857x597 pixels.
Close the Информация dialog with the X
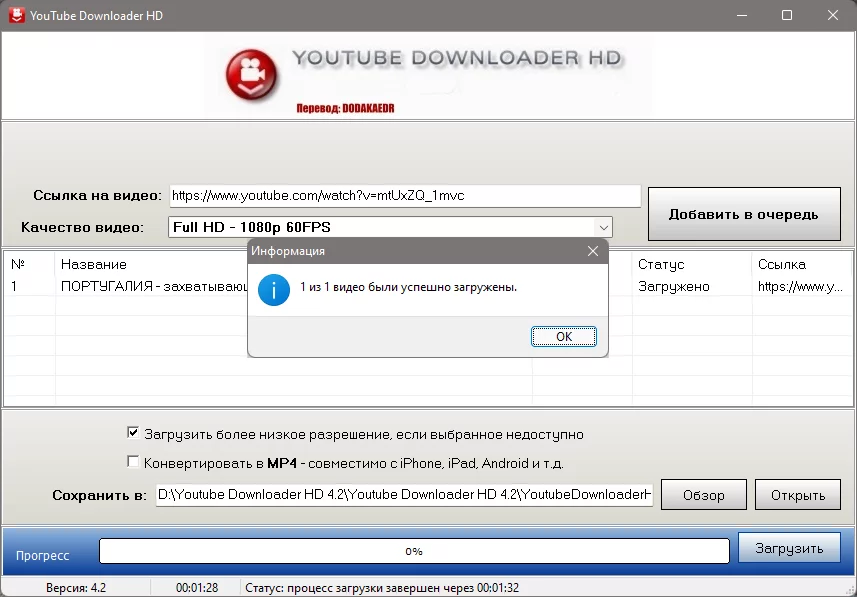[x=592, y=251]
